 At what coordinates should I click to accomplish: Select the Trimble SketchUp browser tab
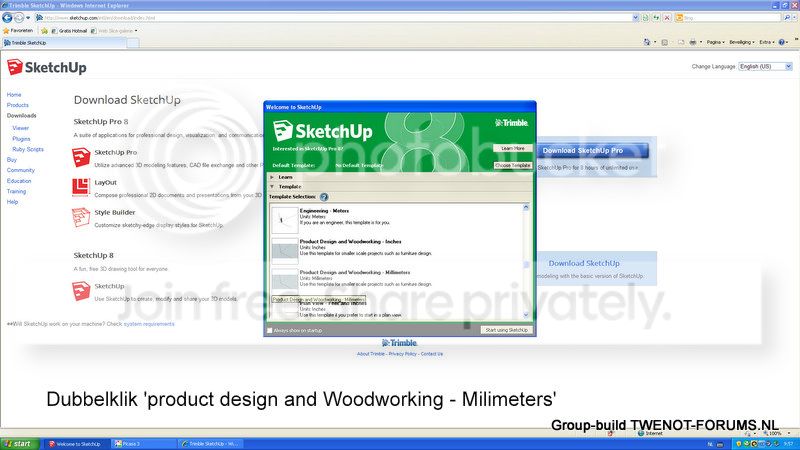click(x=64, y=43)
